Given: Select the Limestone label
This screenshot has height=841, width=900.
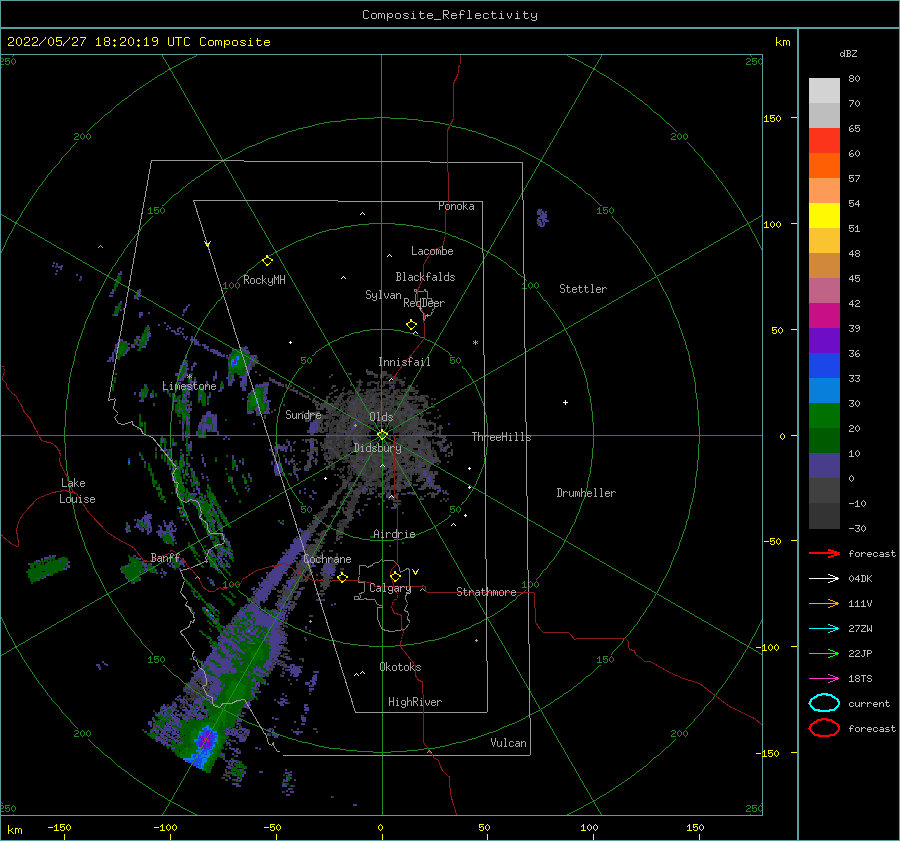Looking at the screenshot, I should pos(189,386).
